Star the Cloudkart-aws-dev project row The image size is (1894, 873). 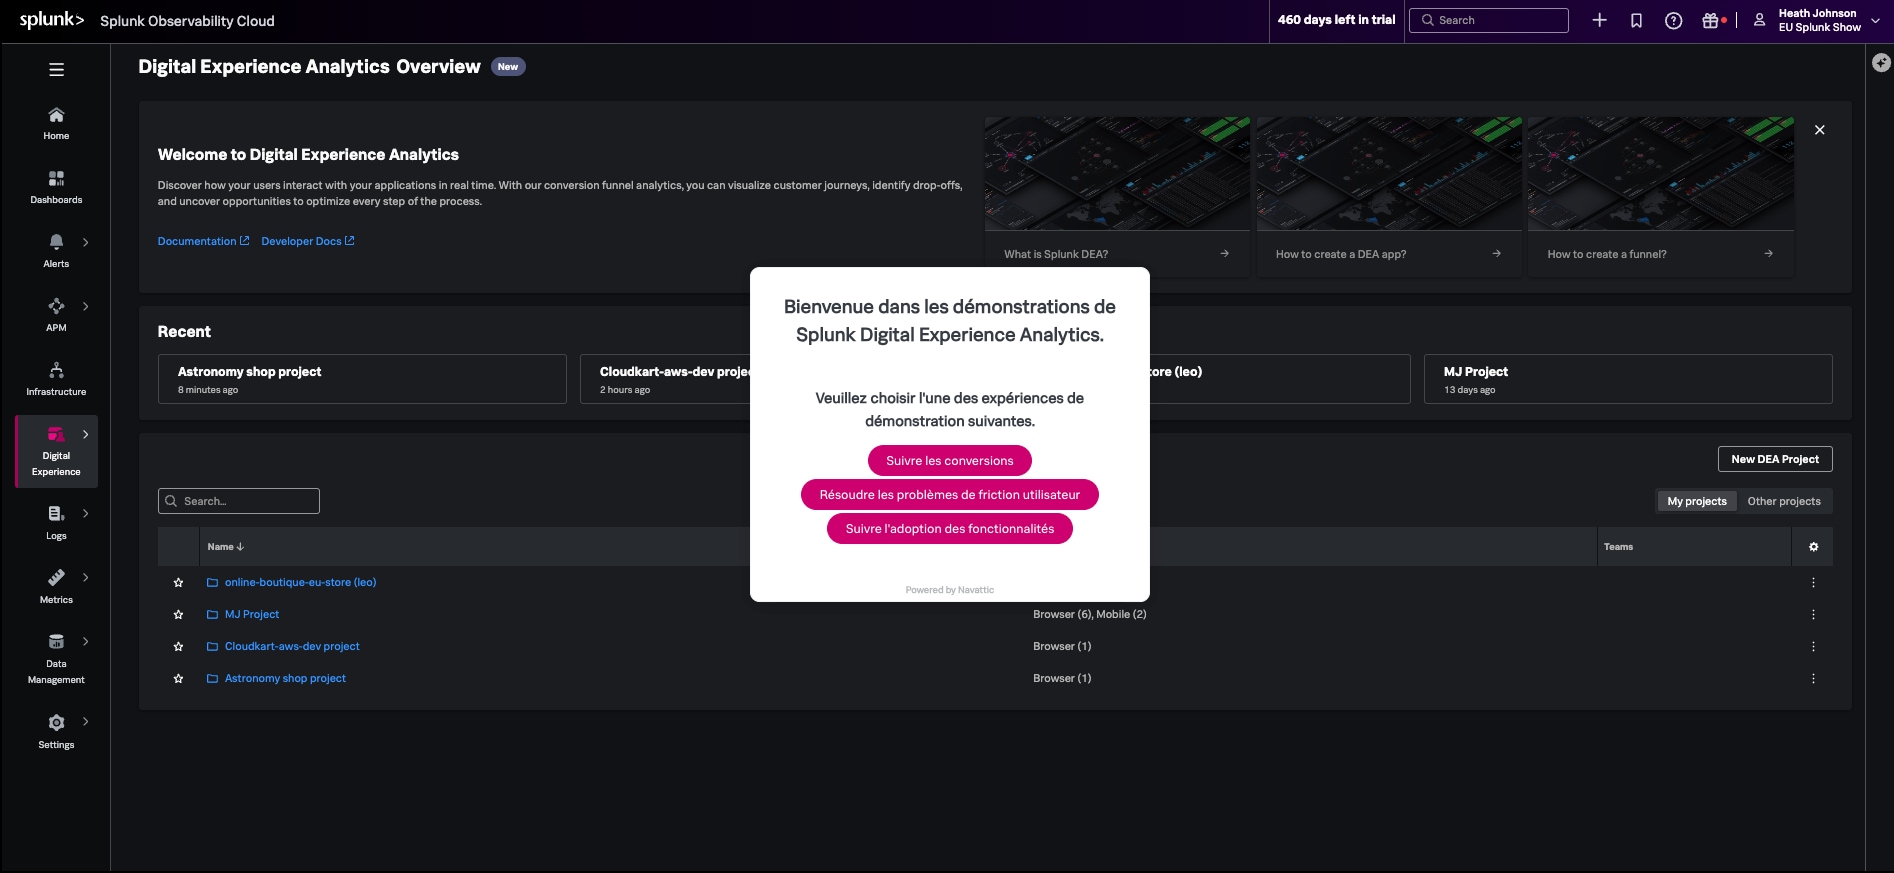(178, 646)
